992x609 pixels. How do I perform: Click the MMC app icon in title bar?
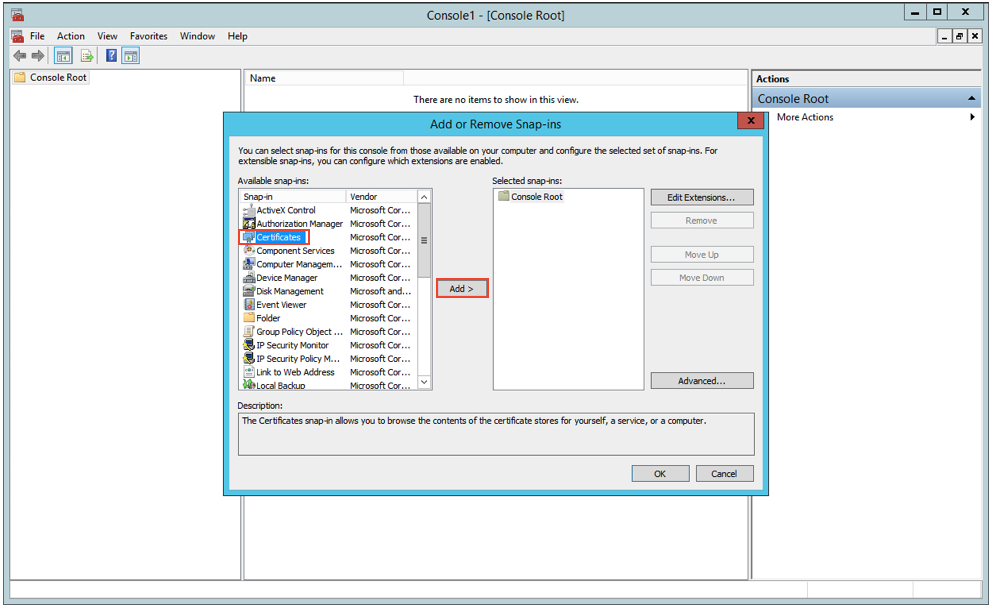[17, 15]
